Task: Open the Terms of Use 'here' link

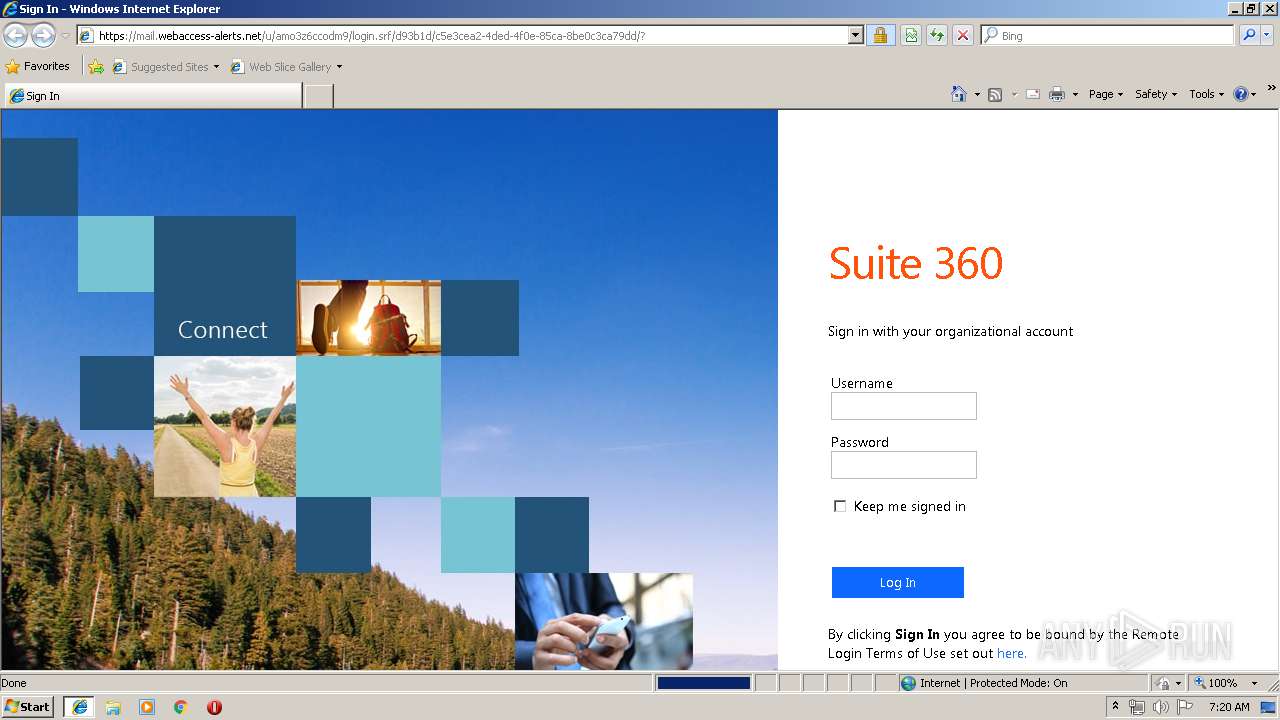Action: (x=1011, y=653)
